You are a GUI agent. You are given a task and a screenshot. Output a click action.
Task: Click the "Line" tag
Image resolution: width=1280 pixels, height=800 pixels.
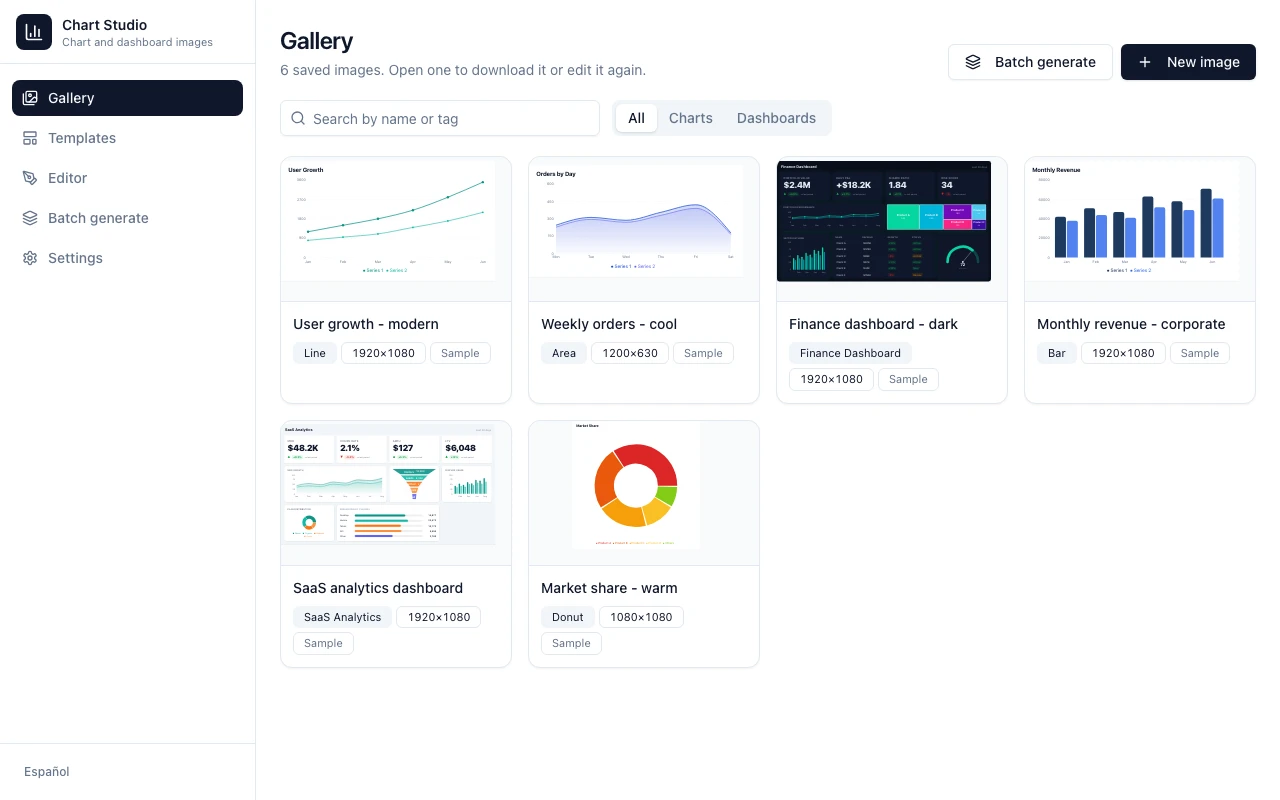click(315, 353)
